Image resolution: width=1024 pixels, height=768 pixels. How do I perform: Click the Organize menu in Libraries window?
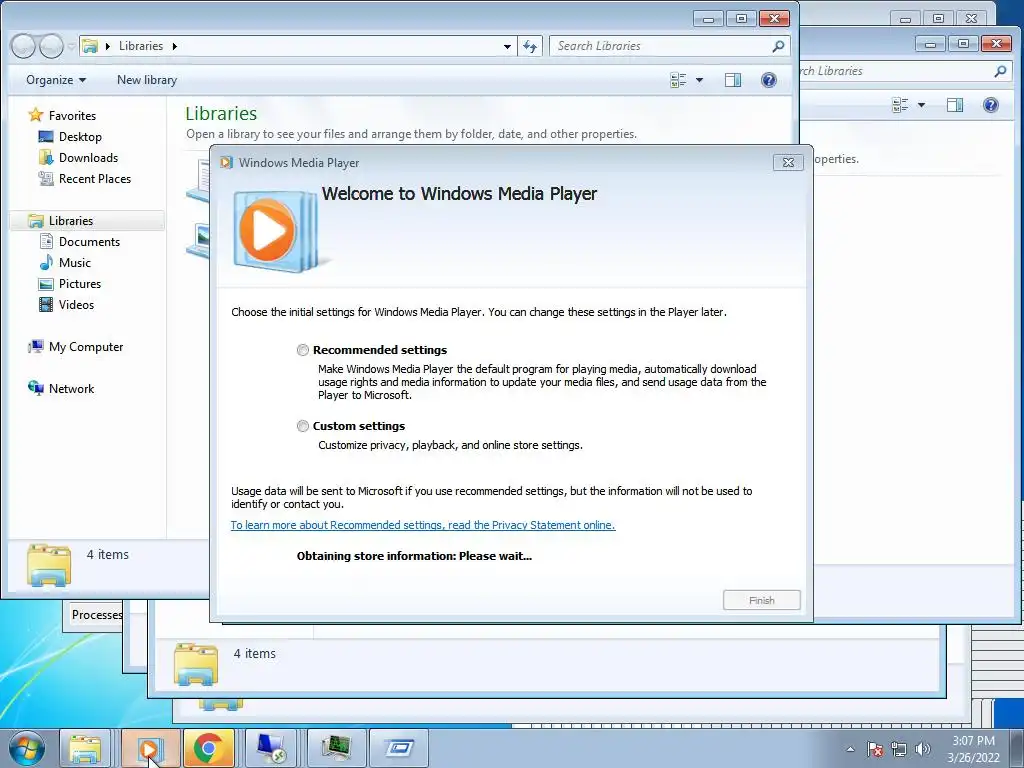(x=56, y=80)
